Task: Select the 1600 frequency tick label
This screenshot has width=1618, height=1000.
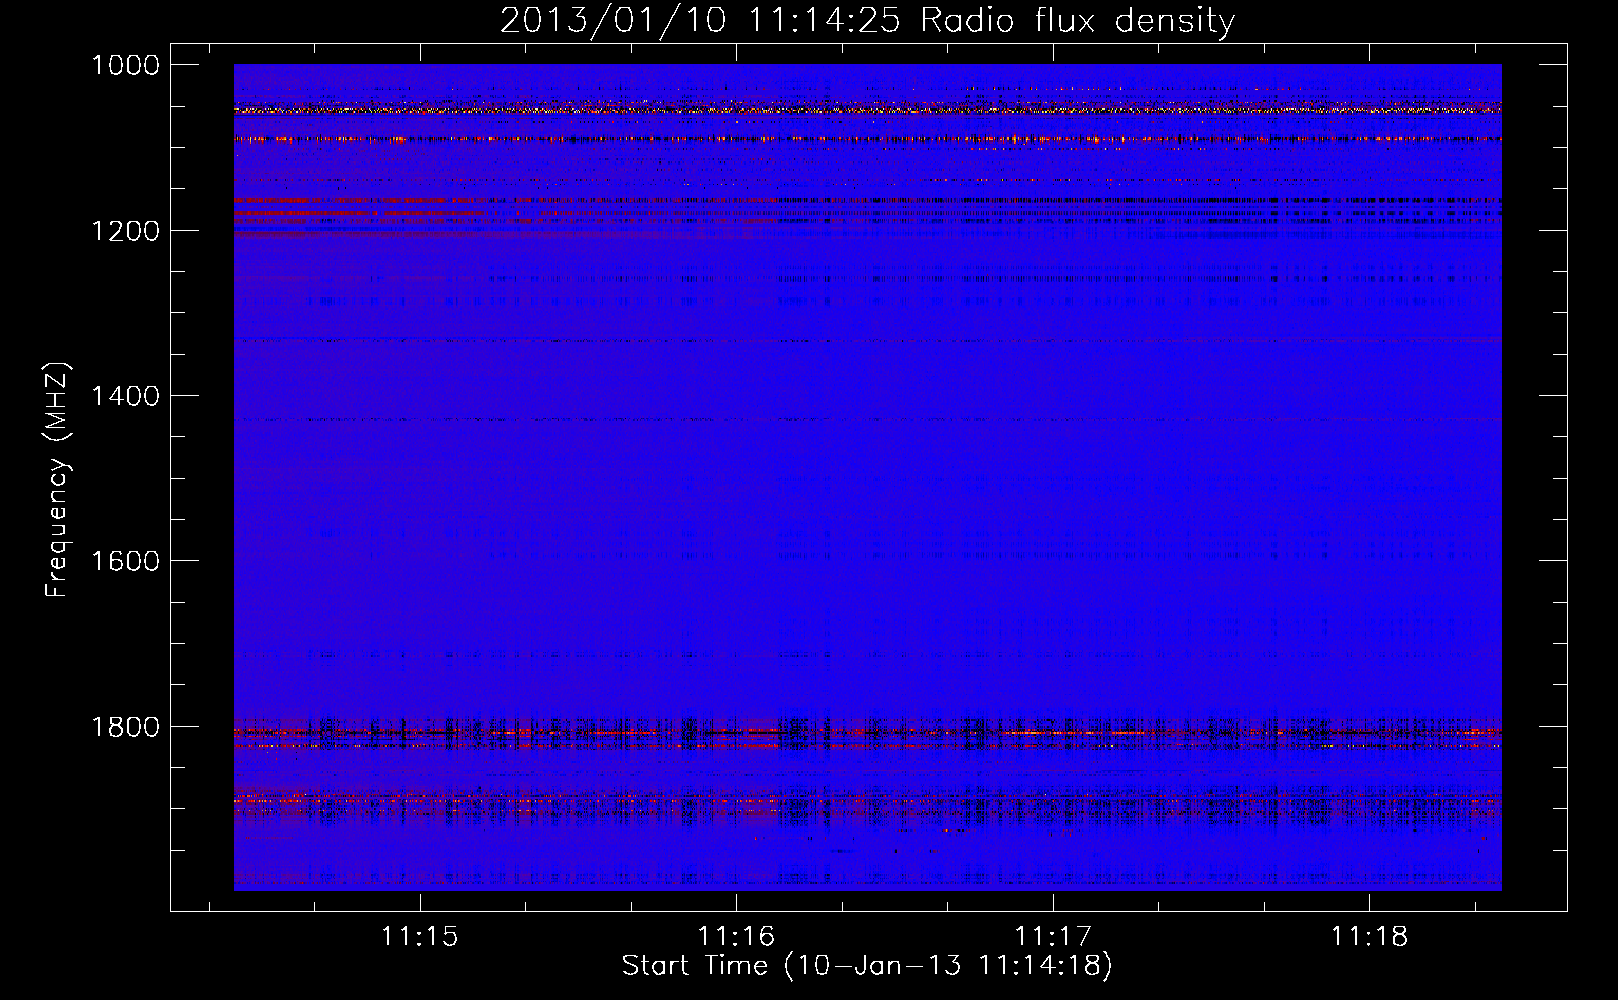Action: [125, 561]
